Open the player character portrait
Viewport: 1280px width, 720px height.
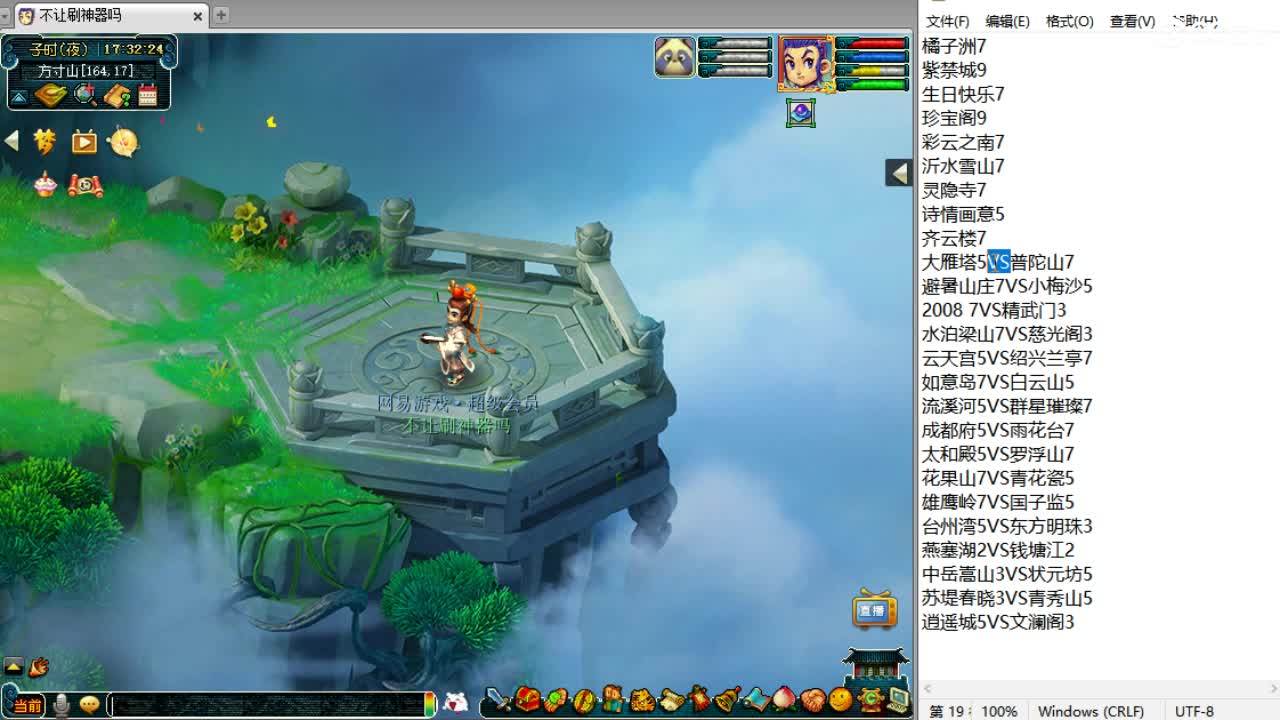click(805, 62)
